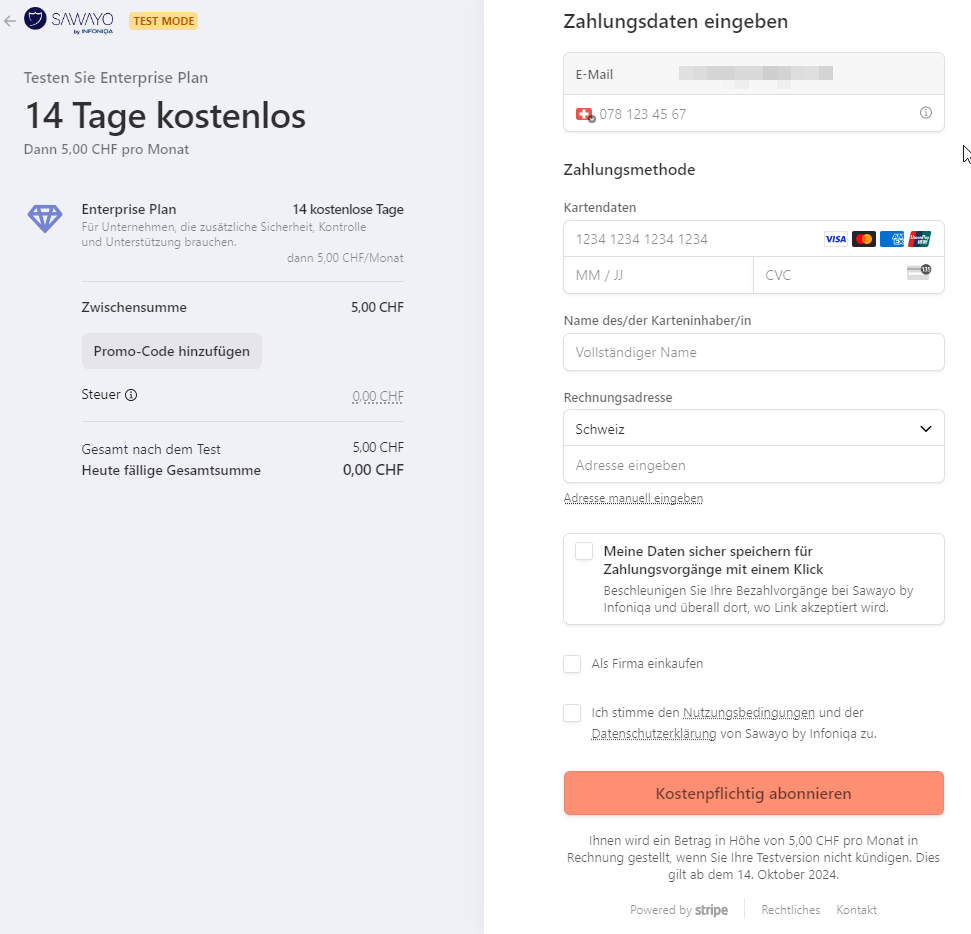971x934 pixels.
Task: Click the Sawayo shield logo
Action: (x=35, y=19)
